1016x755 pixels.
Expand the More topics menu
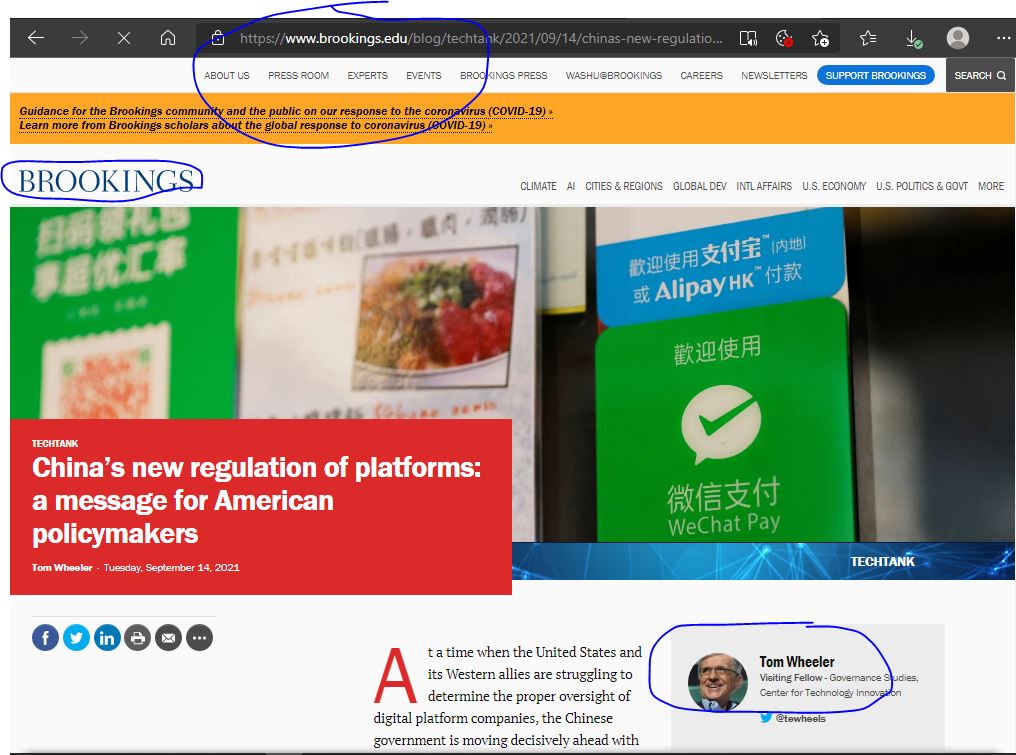991,186
